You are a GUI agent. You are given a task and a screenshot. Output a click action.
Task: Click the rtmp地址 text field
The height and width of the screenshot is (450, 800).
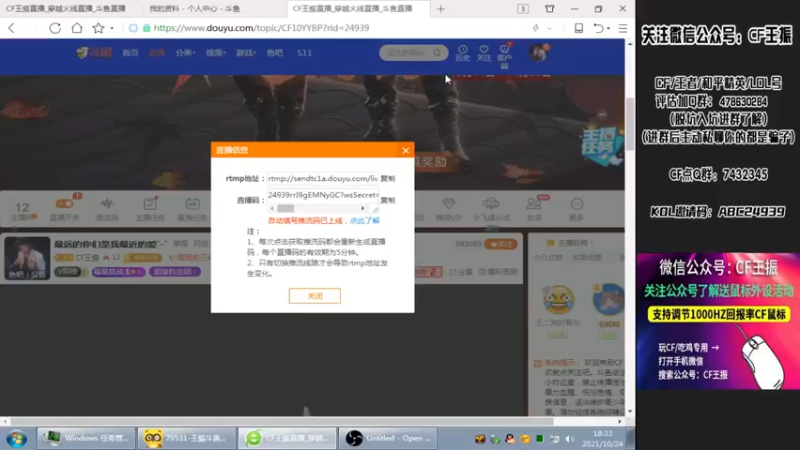point(322,179)
